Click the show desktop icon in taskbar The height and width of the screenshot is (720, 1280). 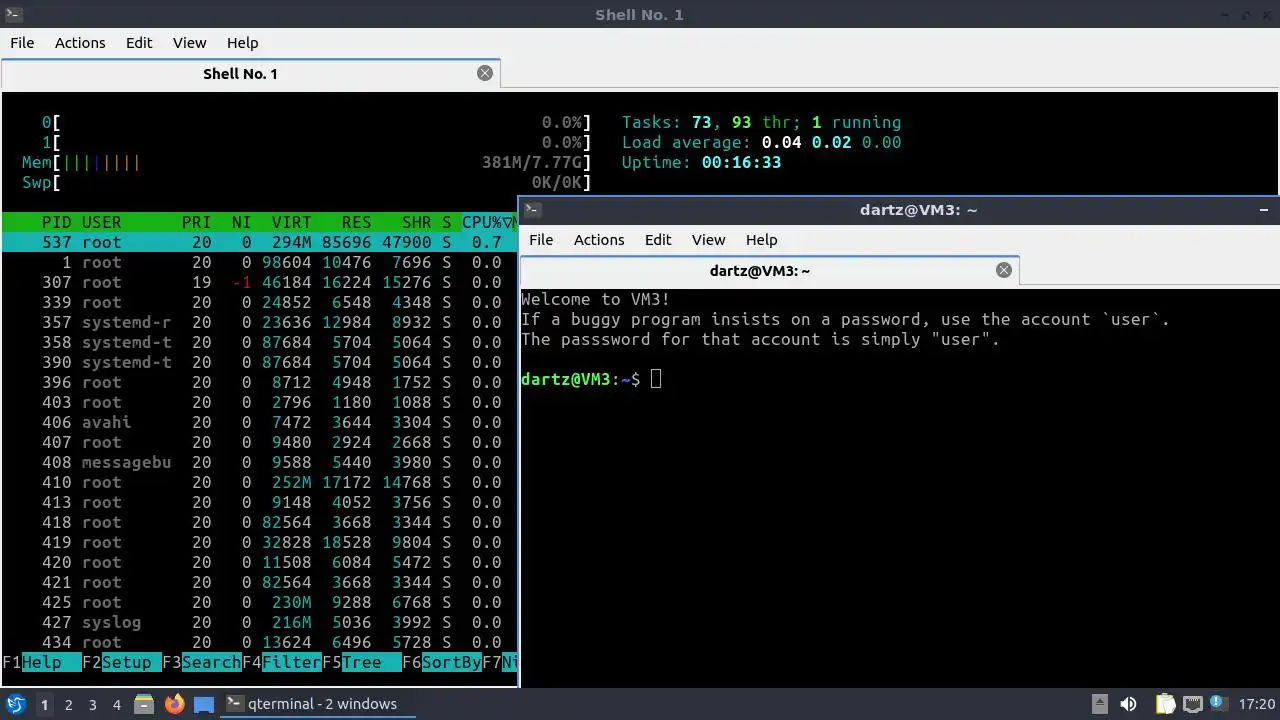tap(204, 704)
